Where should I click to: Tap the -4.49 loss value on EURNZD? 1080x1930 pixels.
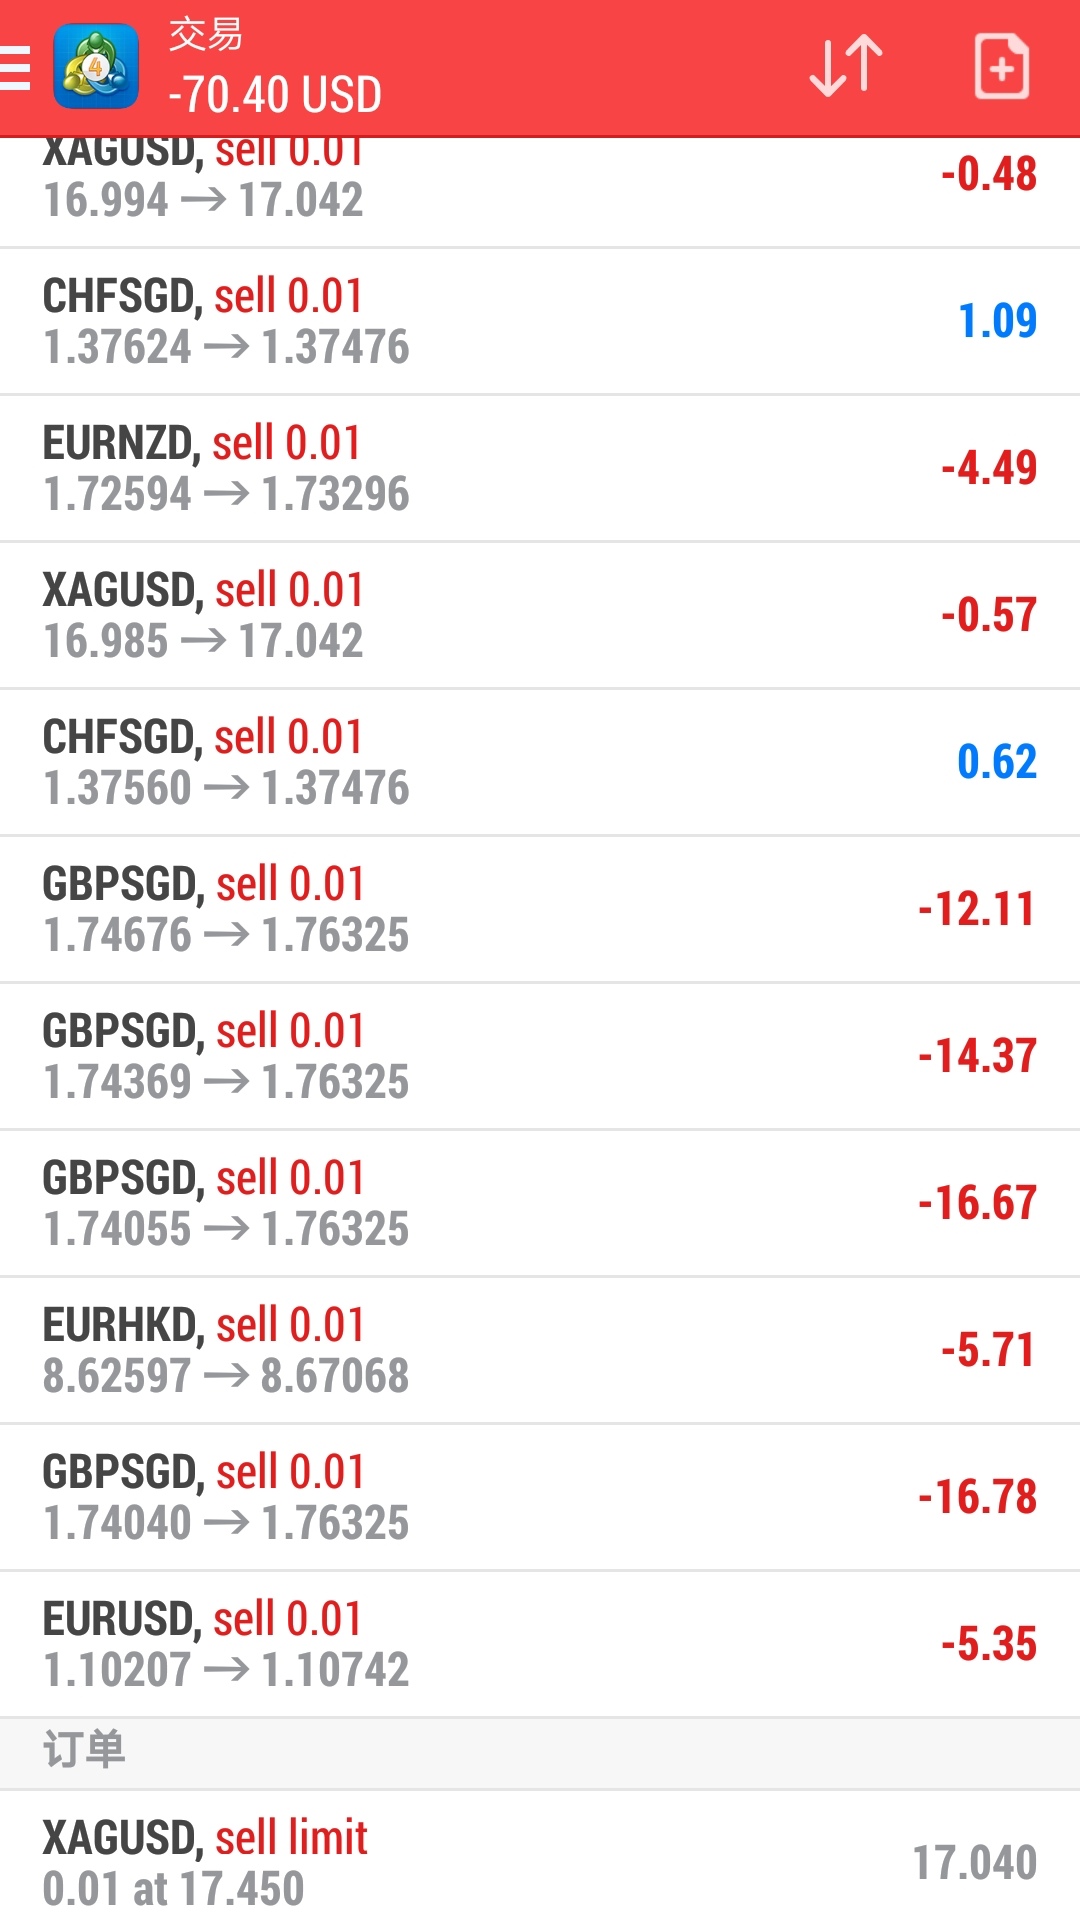pos(989,468)
